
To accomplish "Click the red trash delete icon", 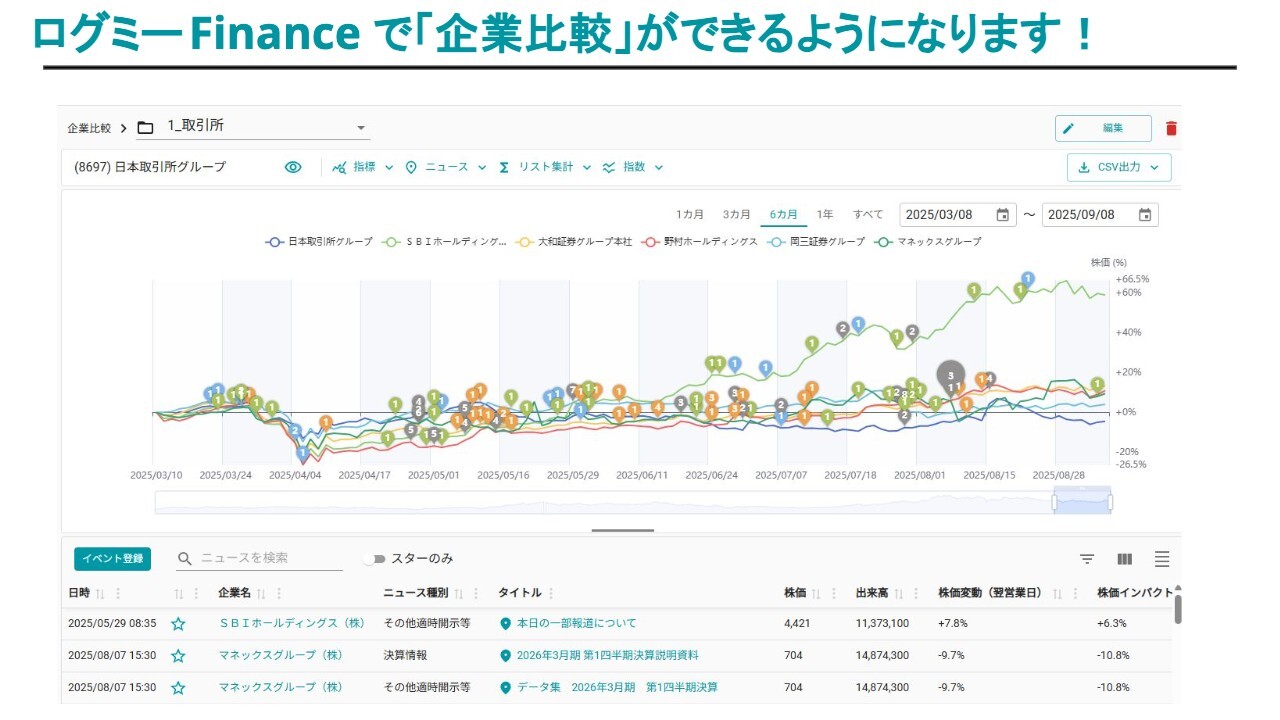I will pyautogui.click(x=1171, y=128).
